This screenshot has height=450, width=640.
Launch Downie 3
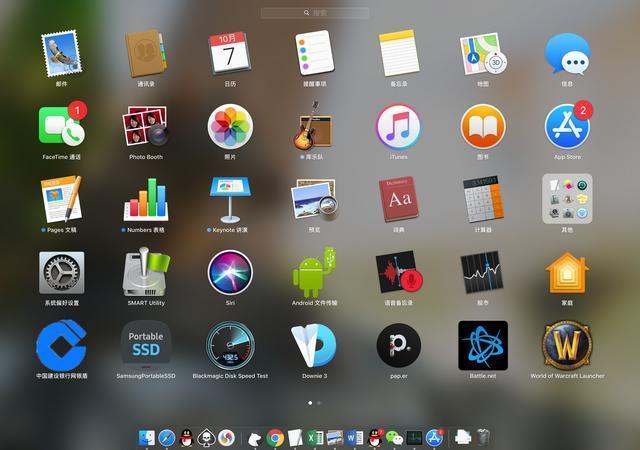pyautogui.click(x=314, y=345)
